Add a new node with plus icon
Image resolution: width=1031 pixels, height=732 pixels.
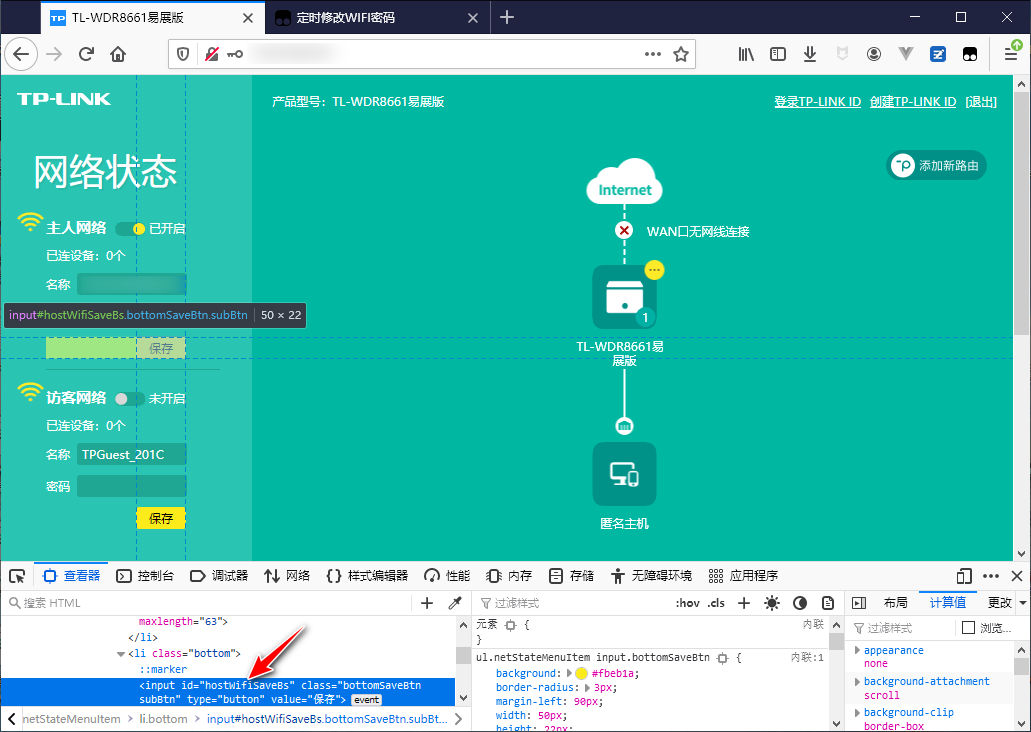(427, 603)
